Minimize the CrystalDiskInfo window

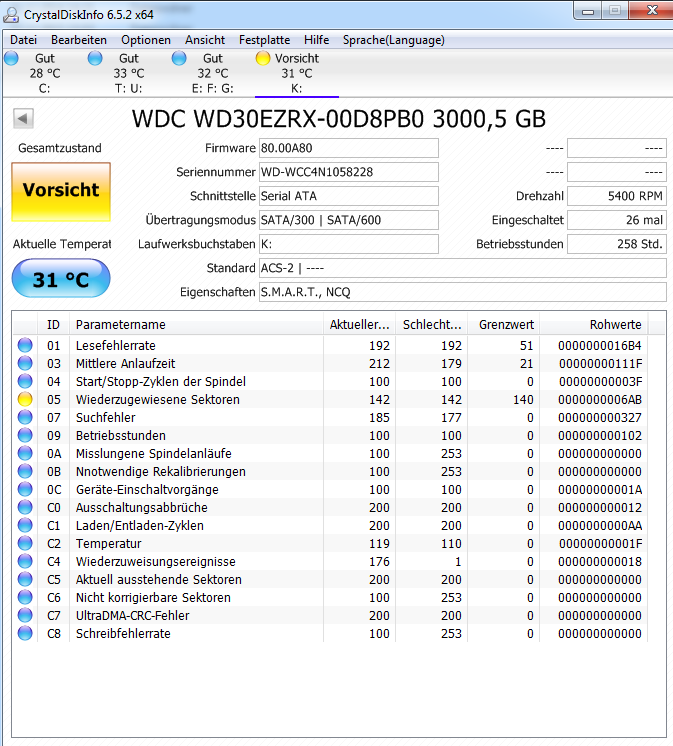click(588, 11)
